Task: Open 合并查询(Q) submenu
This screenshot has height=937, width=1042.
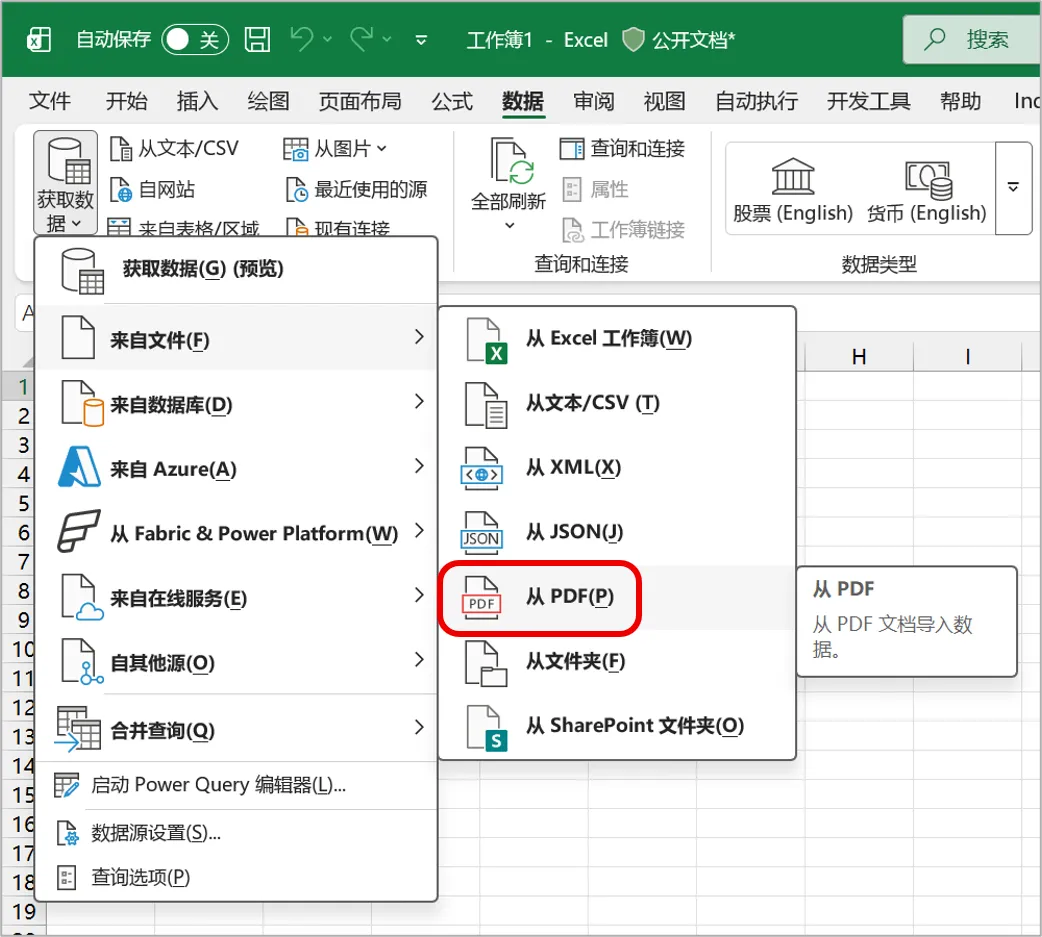Action: click(236, 729)
